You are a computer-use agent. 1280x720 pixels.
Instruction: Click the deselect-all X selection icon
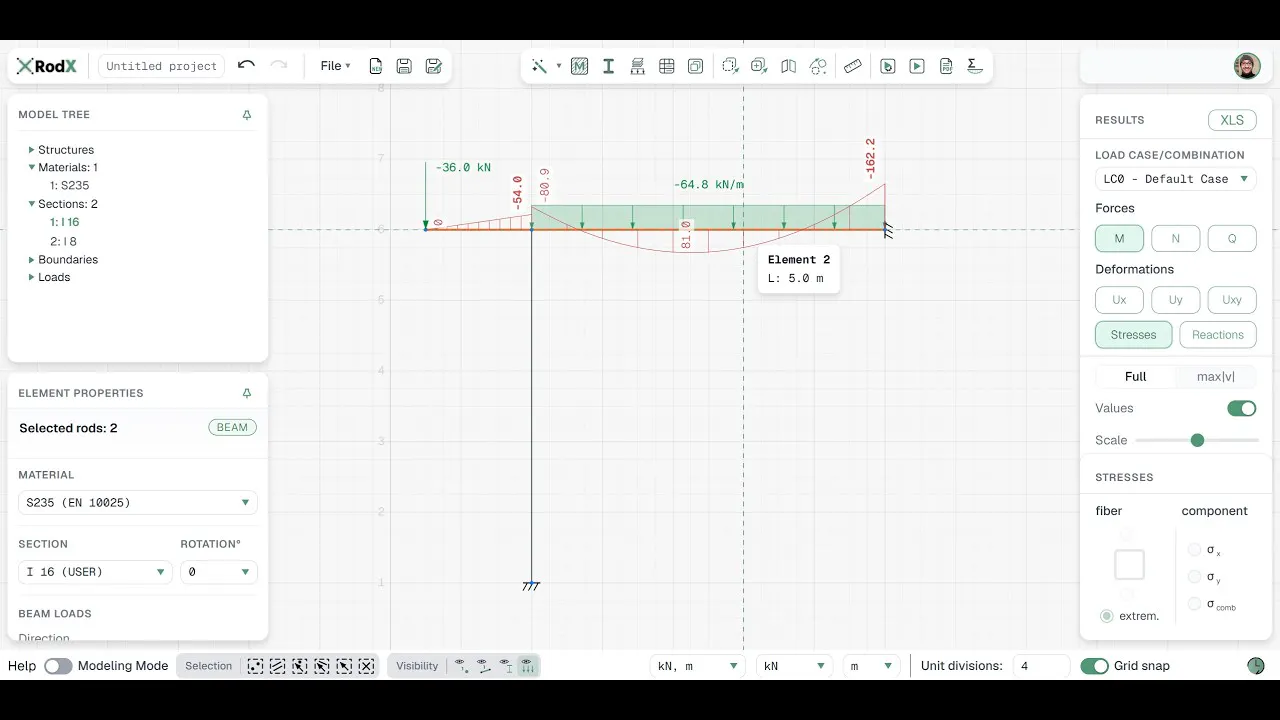click(366, 666)
